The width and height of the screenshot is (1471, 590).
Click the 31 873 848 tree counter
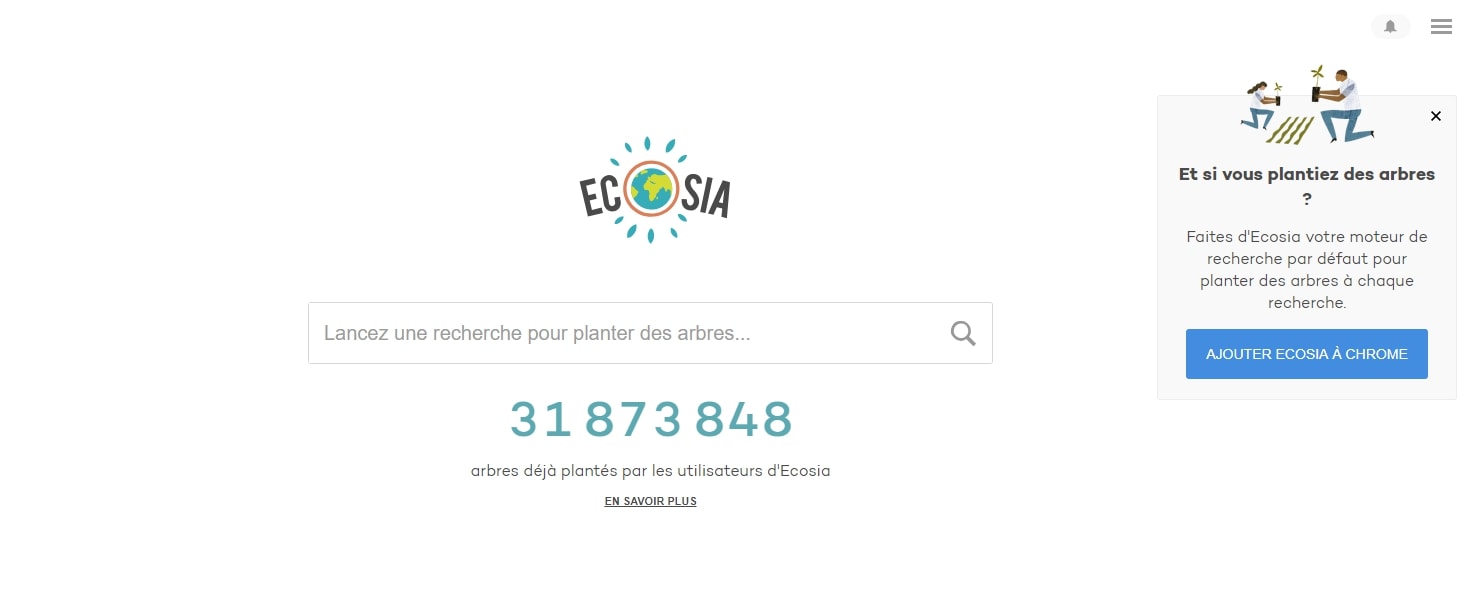pyautogui.click(x=651, y=419)
